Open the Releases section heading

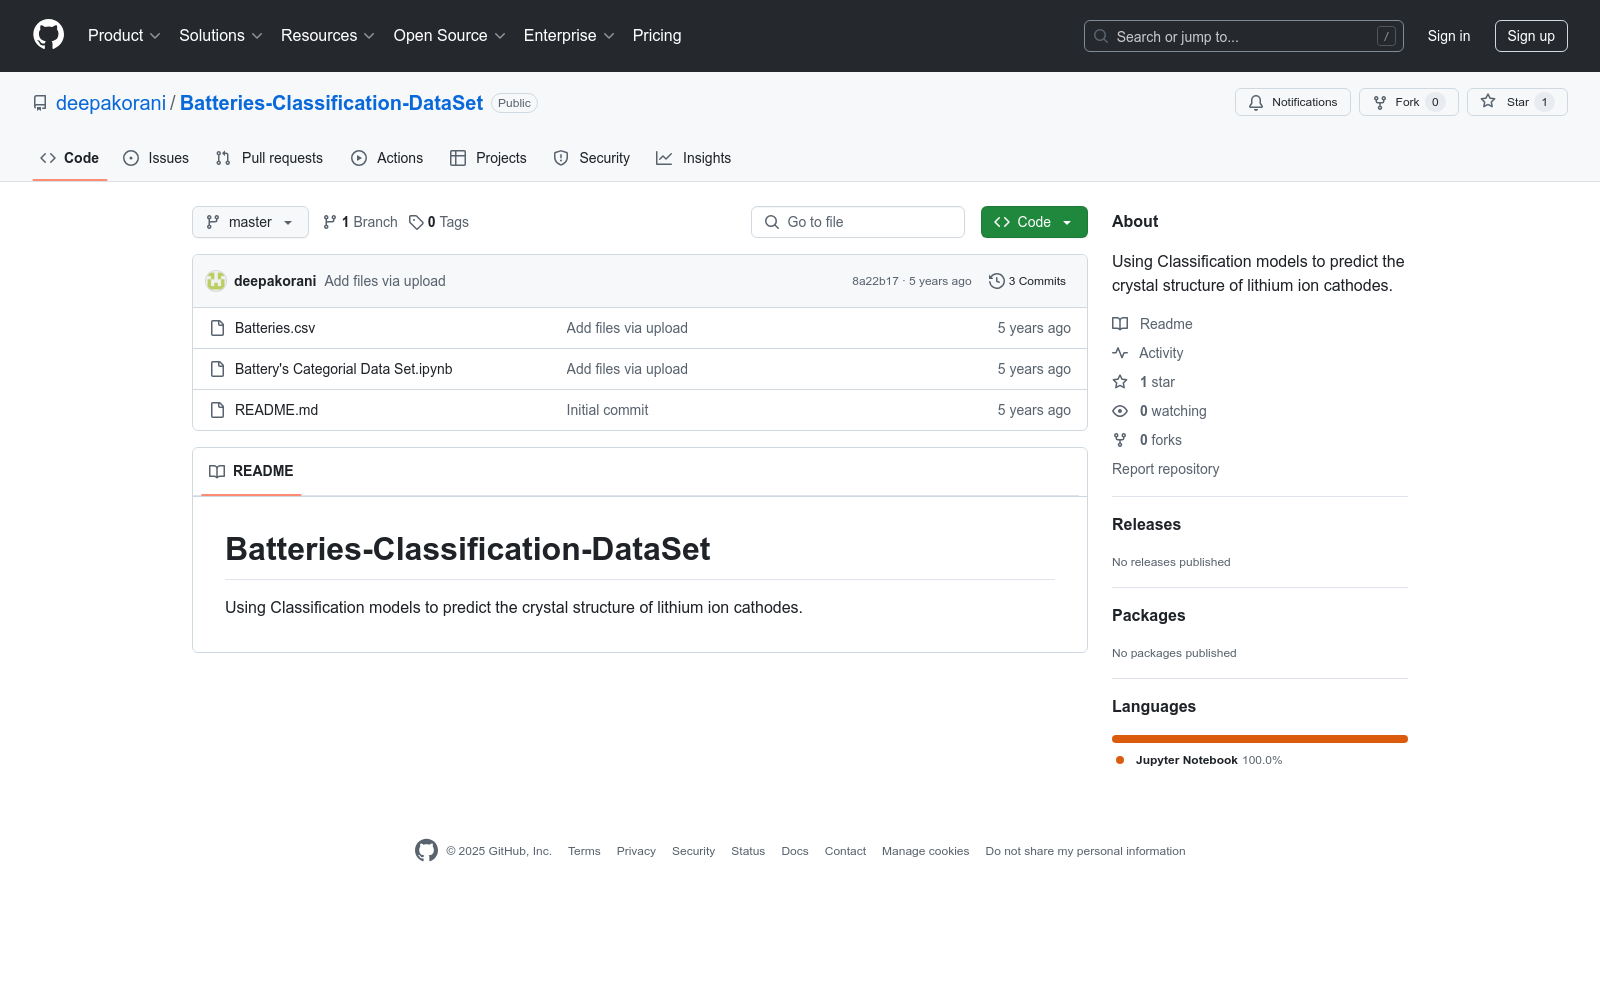1146,525
